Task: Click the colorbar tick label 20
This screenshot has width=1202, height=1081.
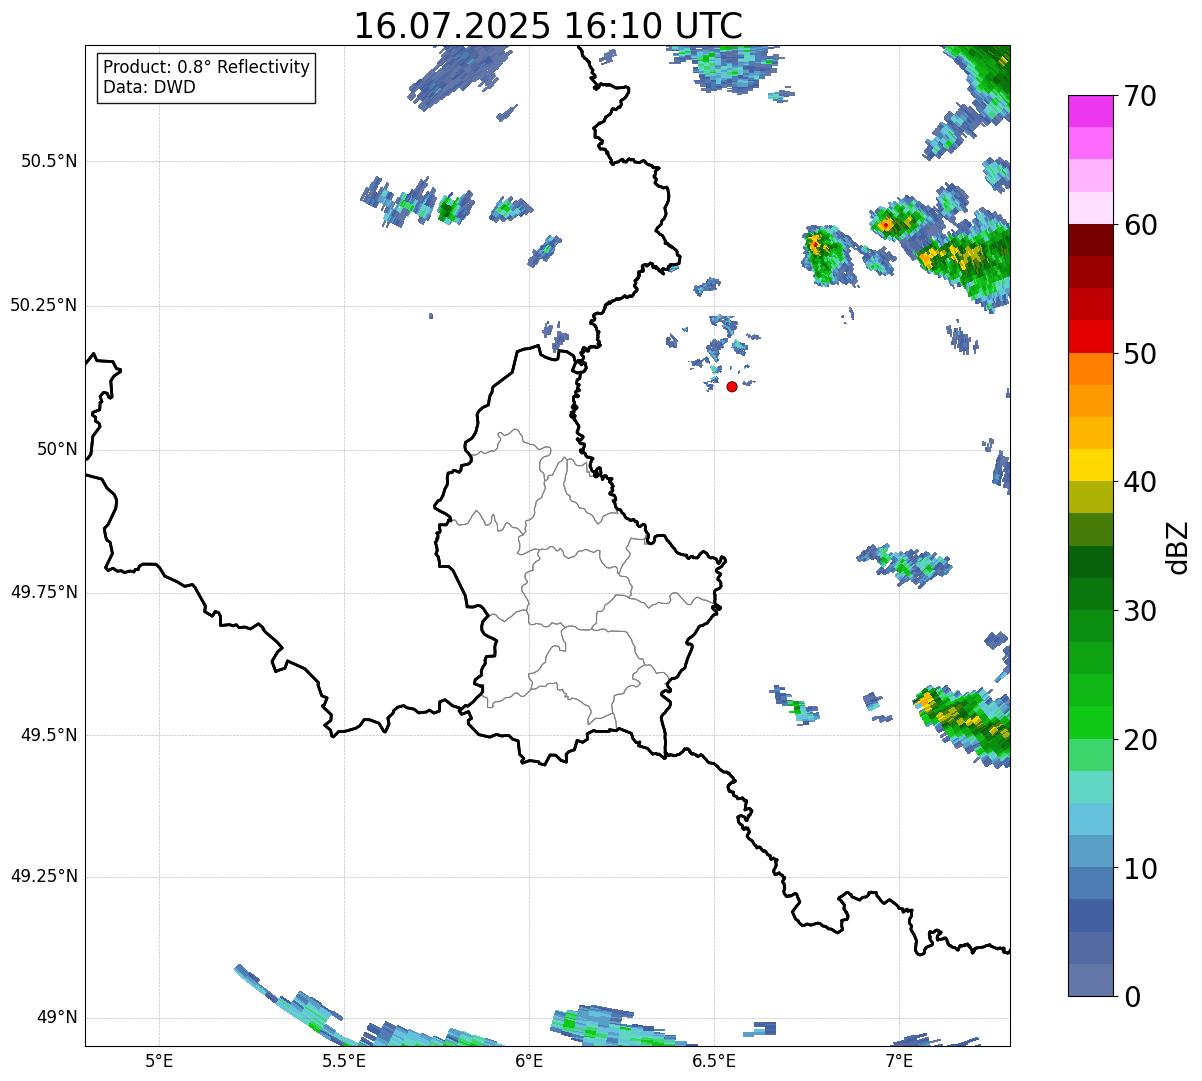Action: tap(1140, 740)
